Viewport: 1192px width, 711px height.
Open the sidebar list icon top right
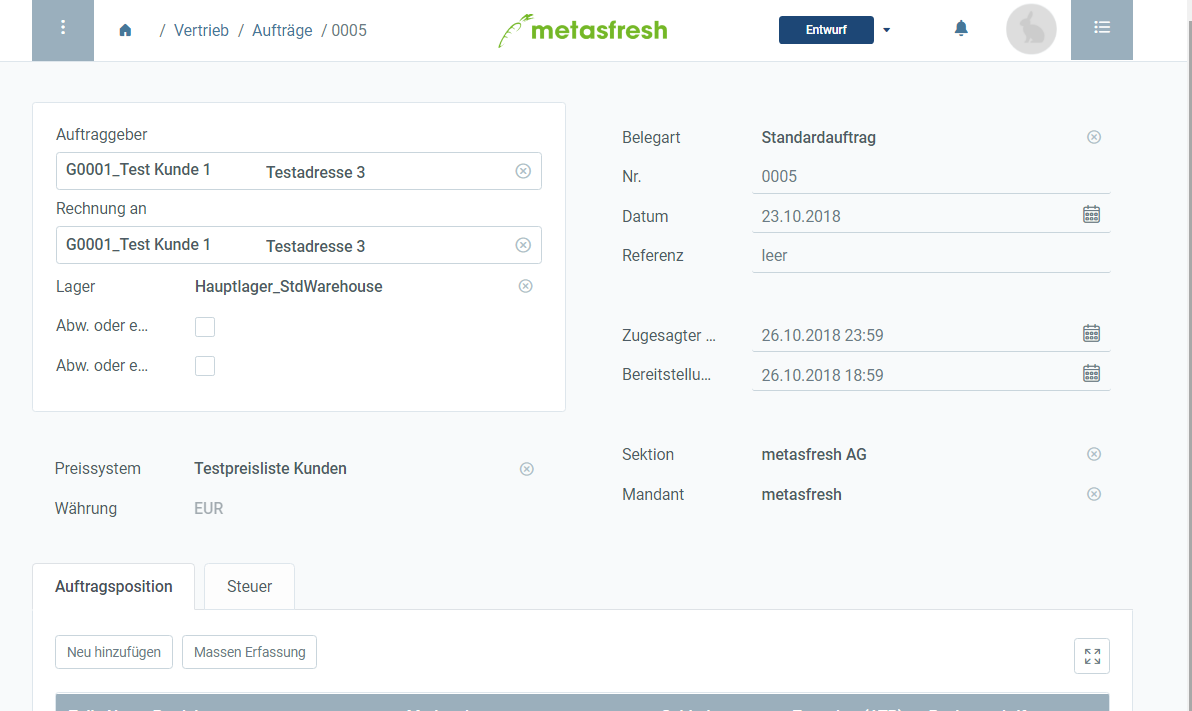pos(1102,30)
